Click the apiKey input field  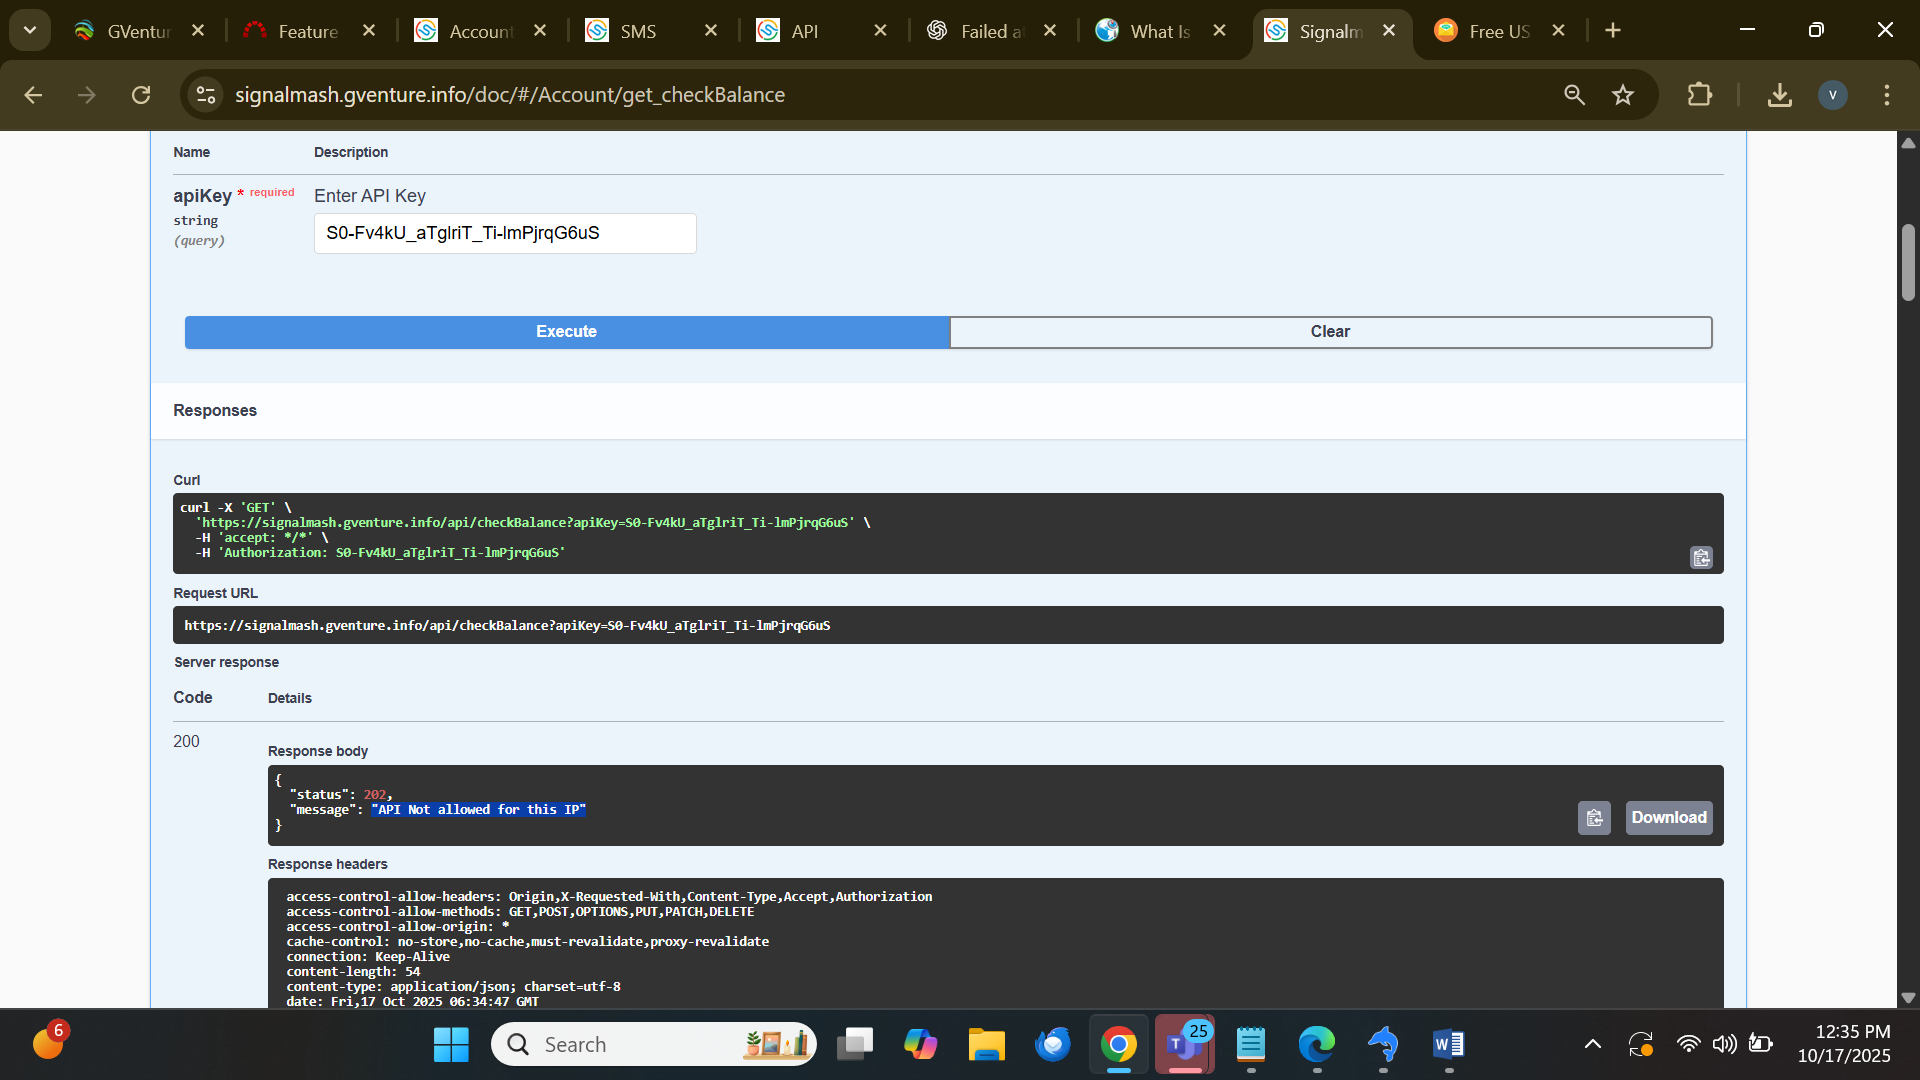pos(505,233)
